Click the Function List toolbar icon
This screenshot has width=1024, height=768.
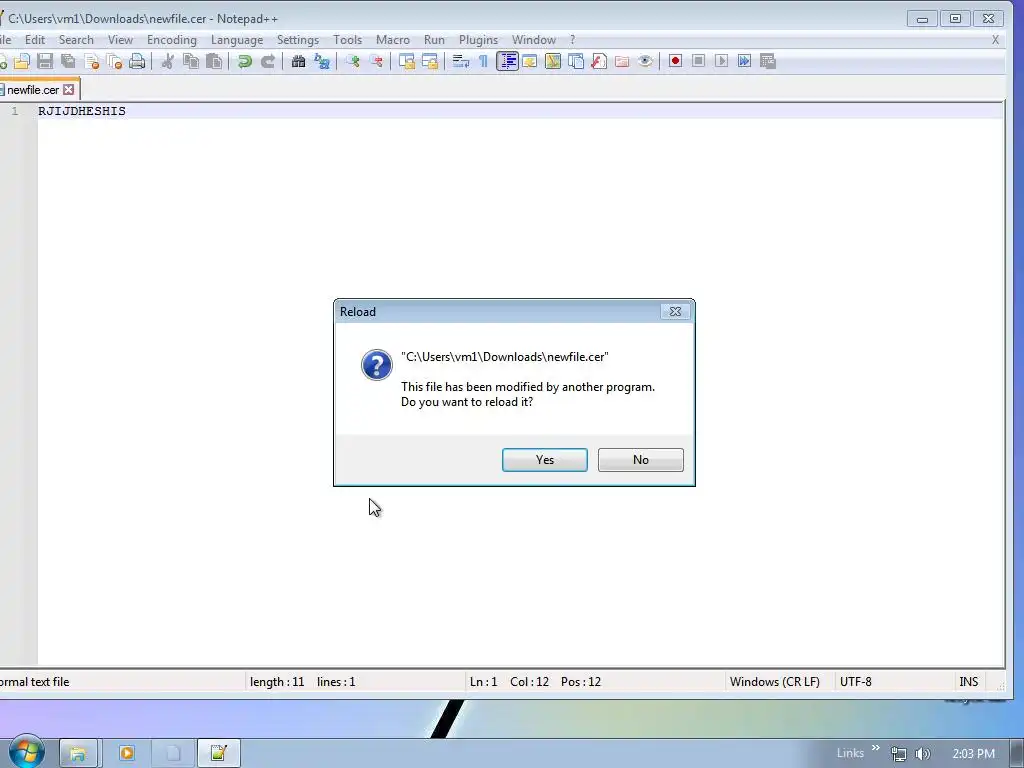pos(599,61)
